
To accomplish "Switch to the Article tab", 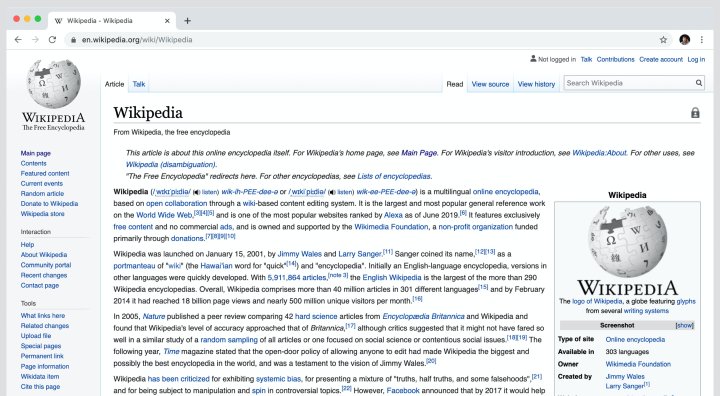I will 114,84.
